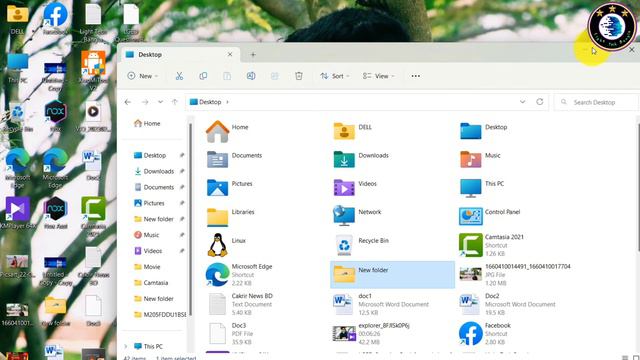Click the Up one level arrow

(x=175, y=102)
